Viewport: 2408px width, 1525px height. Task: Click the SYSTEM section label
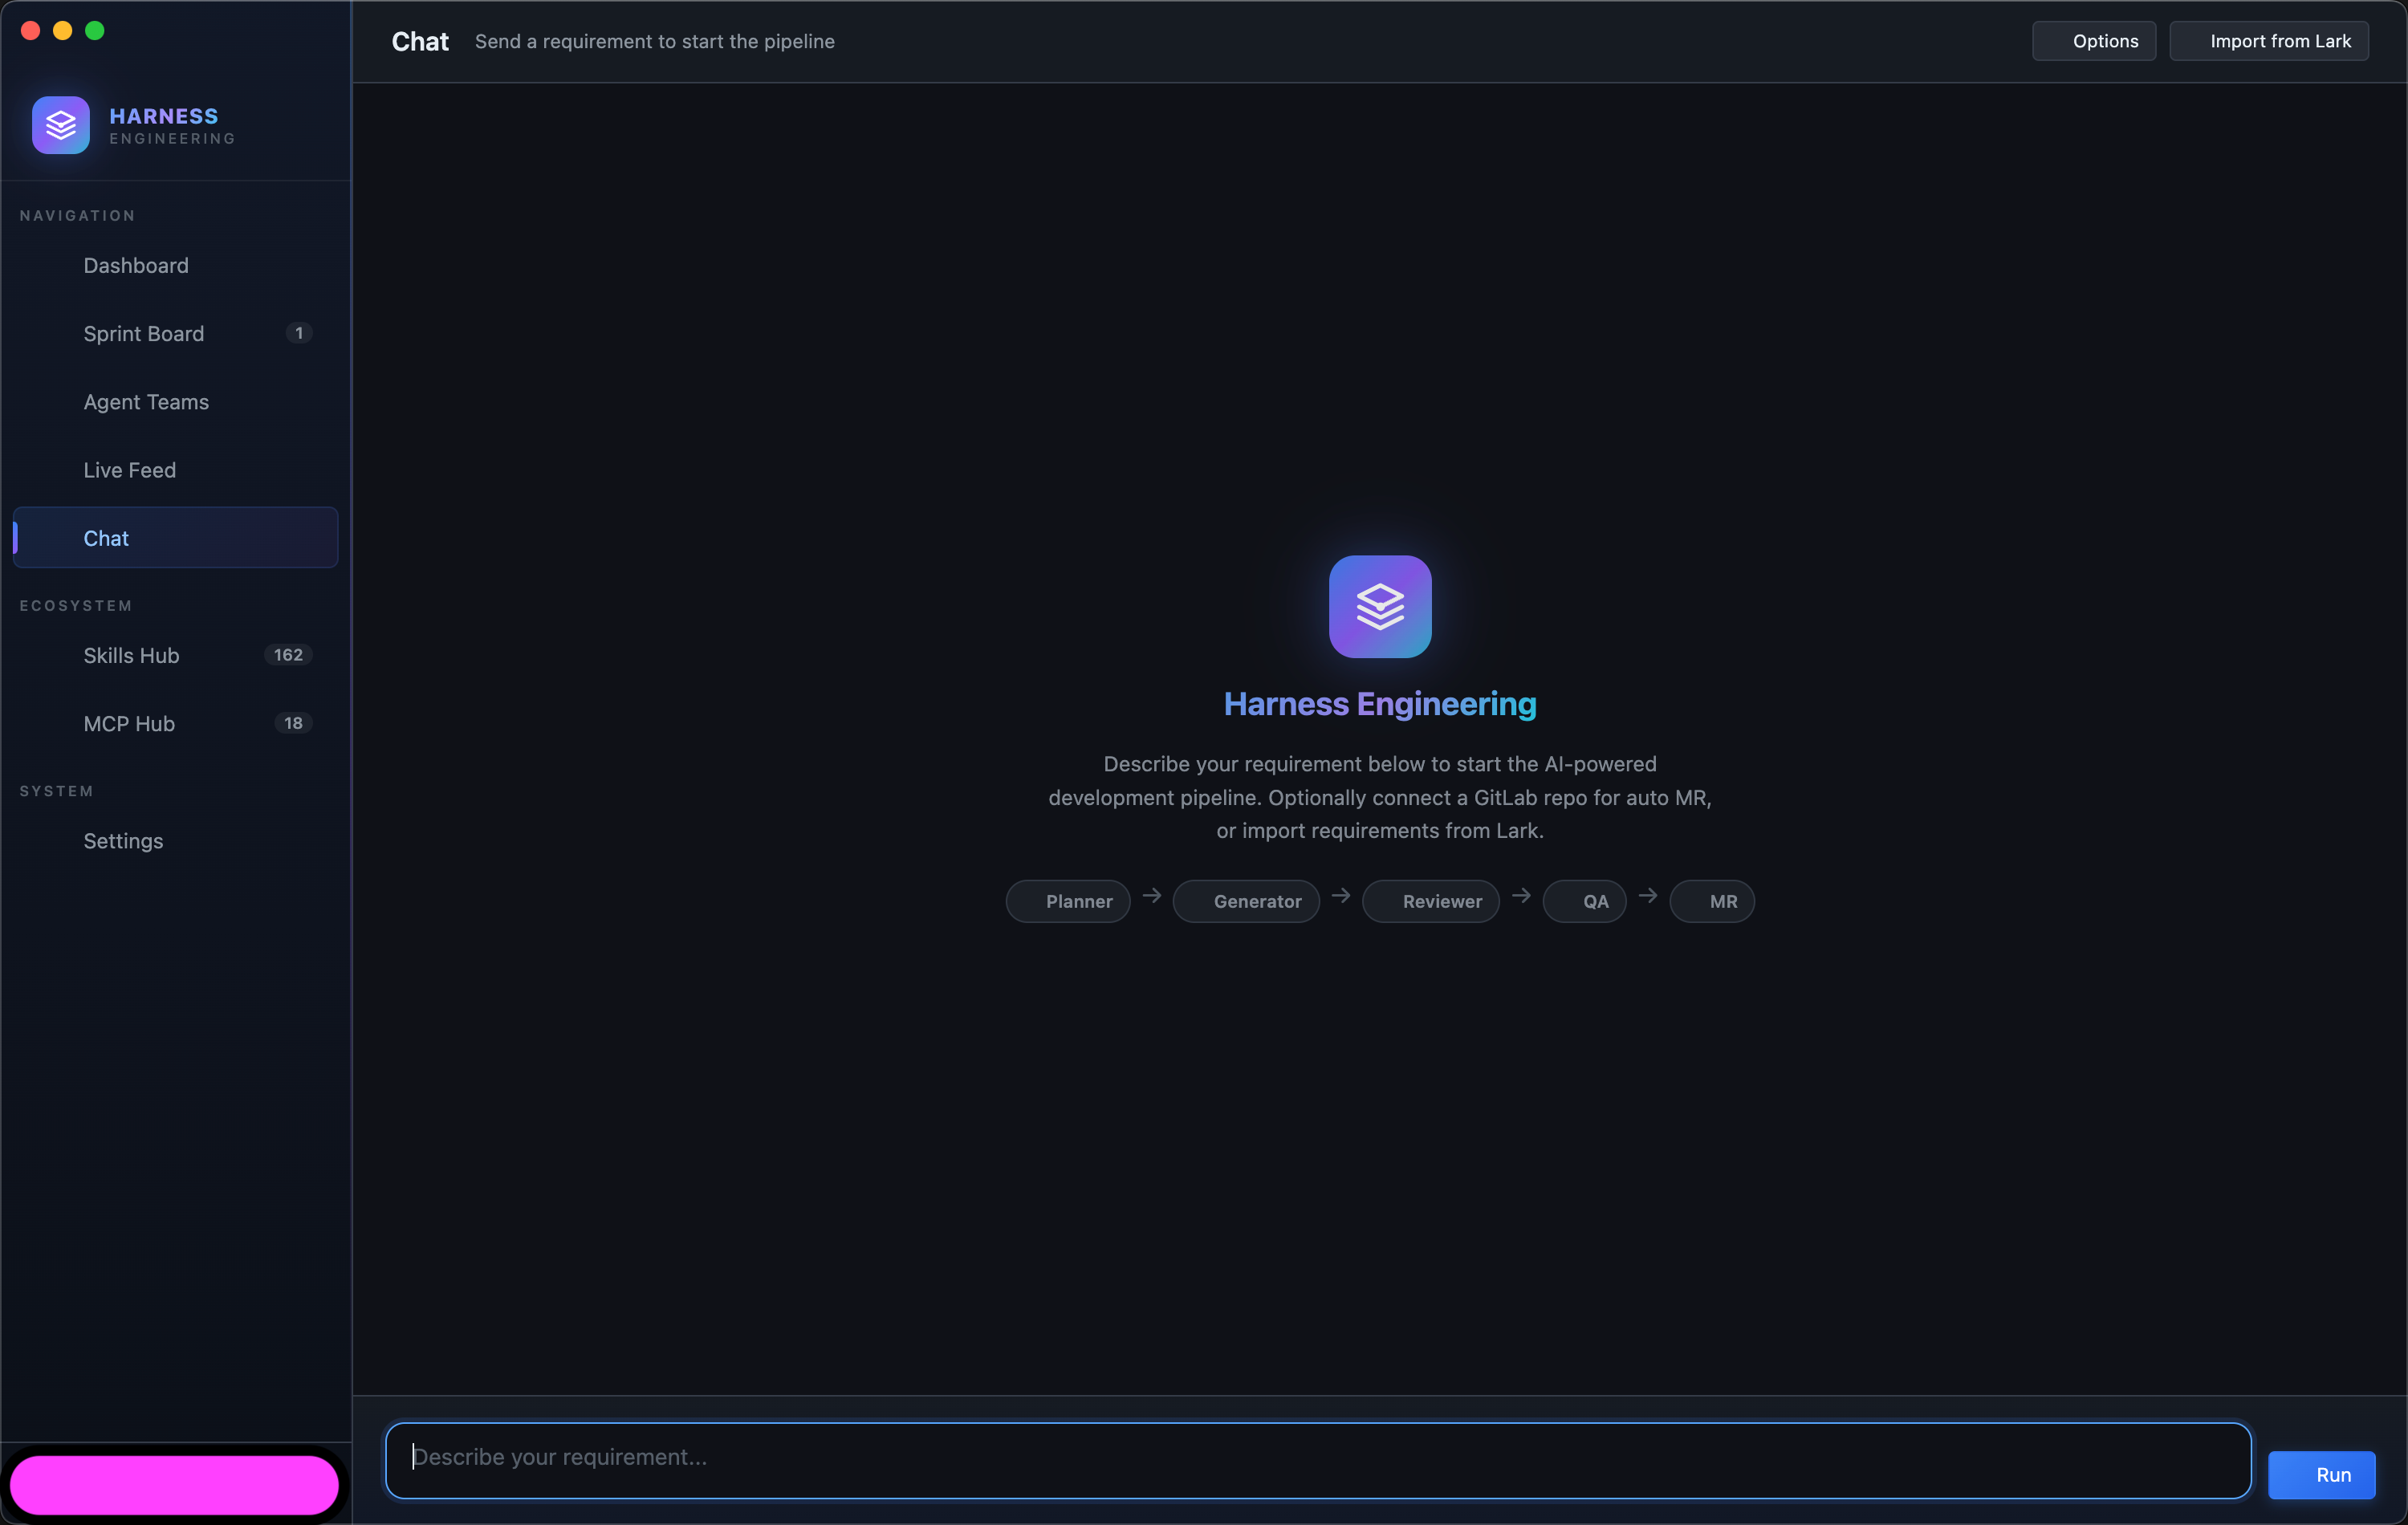coord(57,791)
